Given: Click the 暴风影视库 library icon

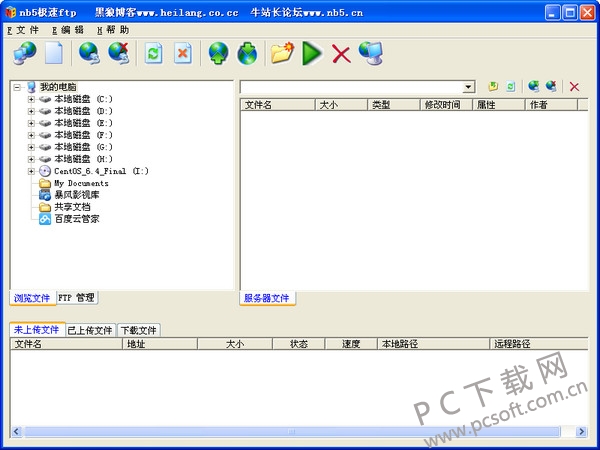Looking at the screenshot, I should click(x=45, y=195).
